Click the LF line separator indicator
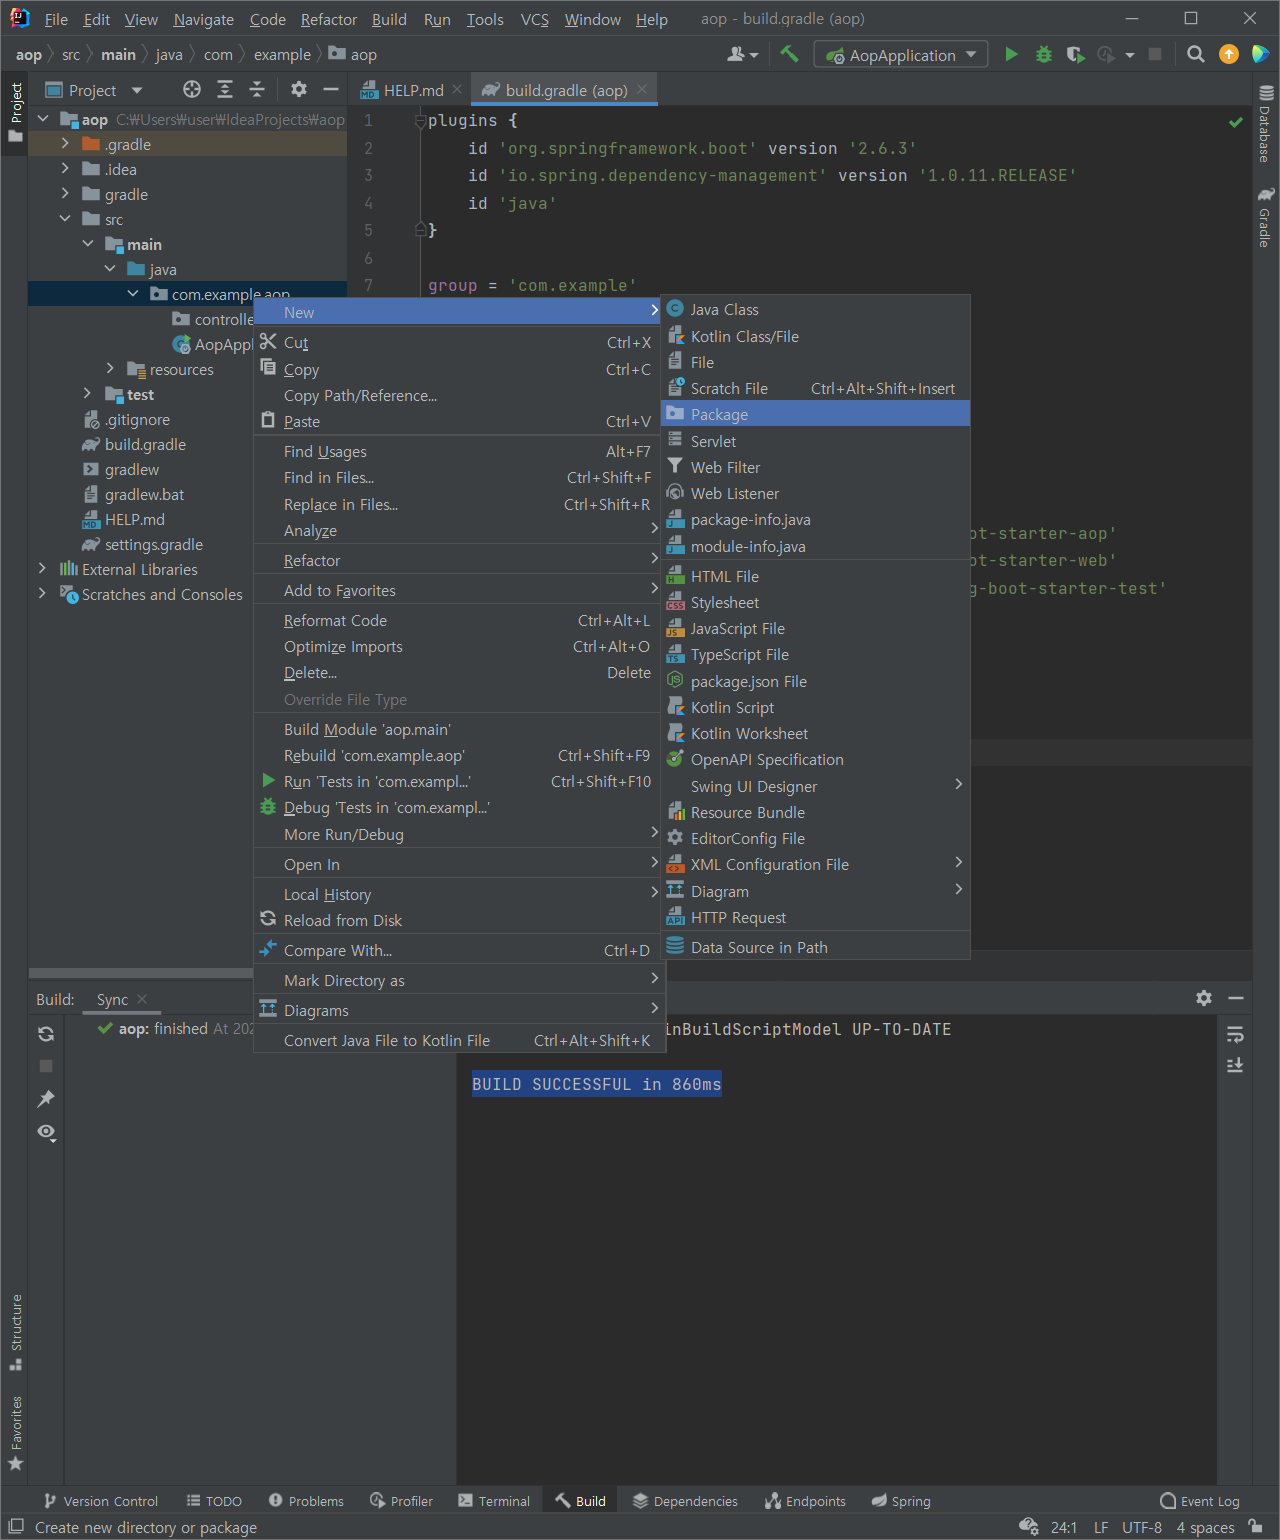The image size is (1280, 1540). click(x=1101, y=1527)
